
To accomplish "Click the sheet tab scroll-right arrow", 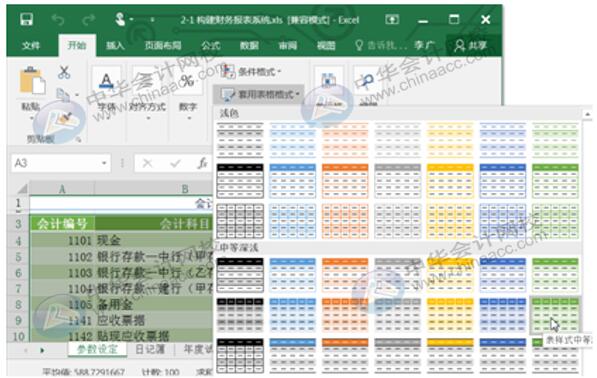I will 42,350.
